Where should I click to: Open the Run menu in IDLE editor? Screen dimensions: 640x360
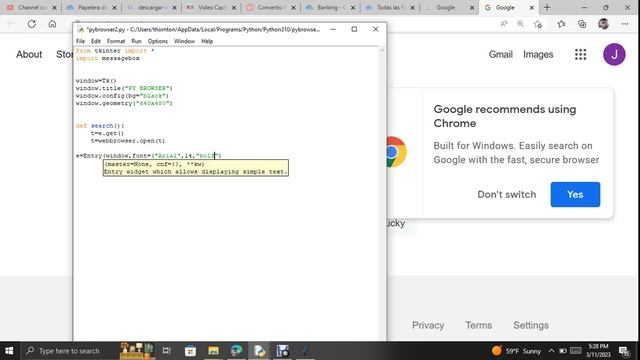point(136,41)
